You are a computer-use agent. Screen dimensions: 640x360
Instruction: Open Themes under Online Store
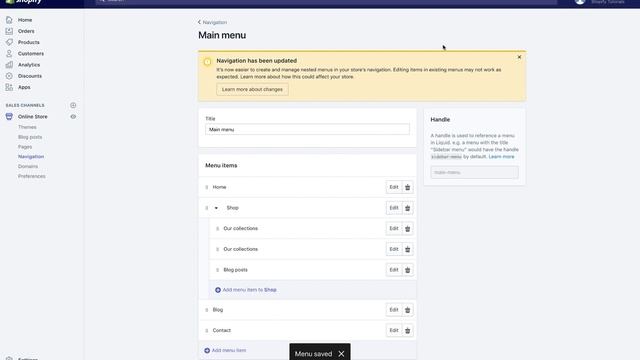pos(27,127)
